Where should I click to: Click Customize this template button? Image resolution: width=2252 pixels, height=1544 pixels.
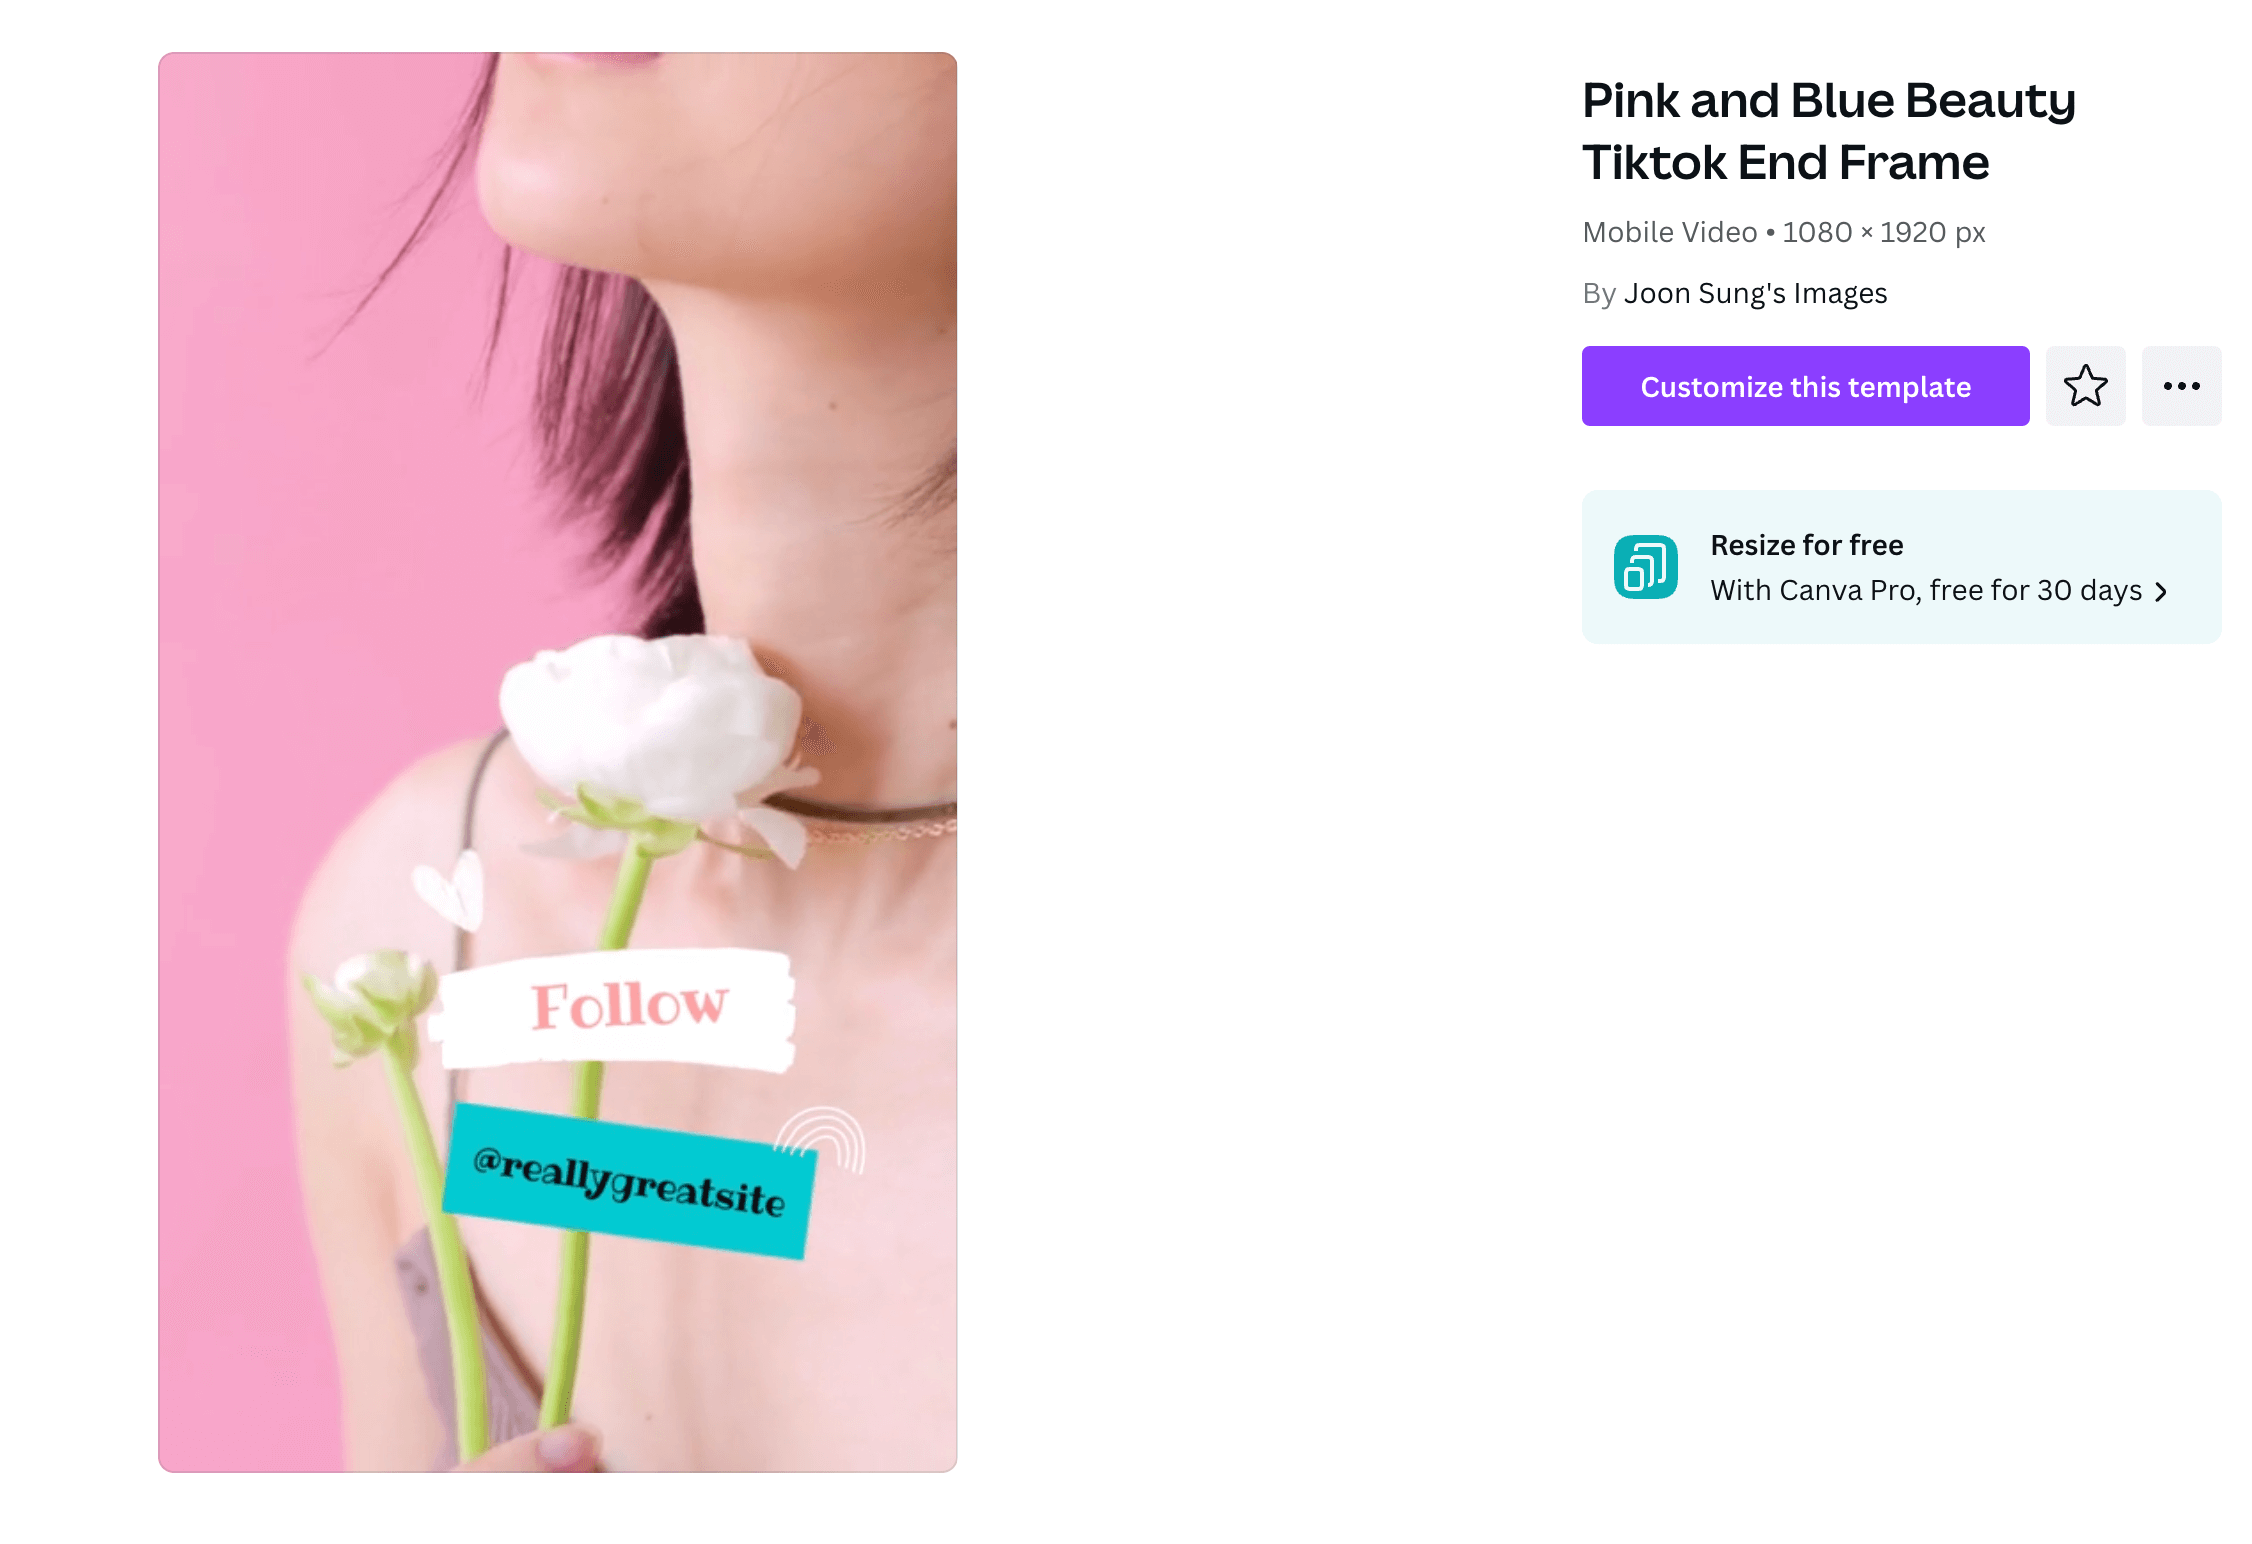(1805, 386)
